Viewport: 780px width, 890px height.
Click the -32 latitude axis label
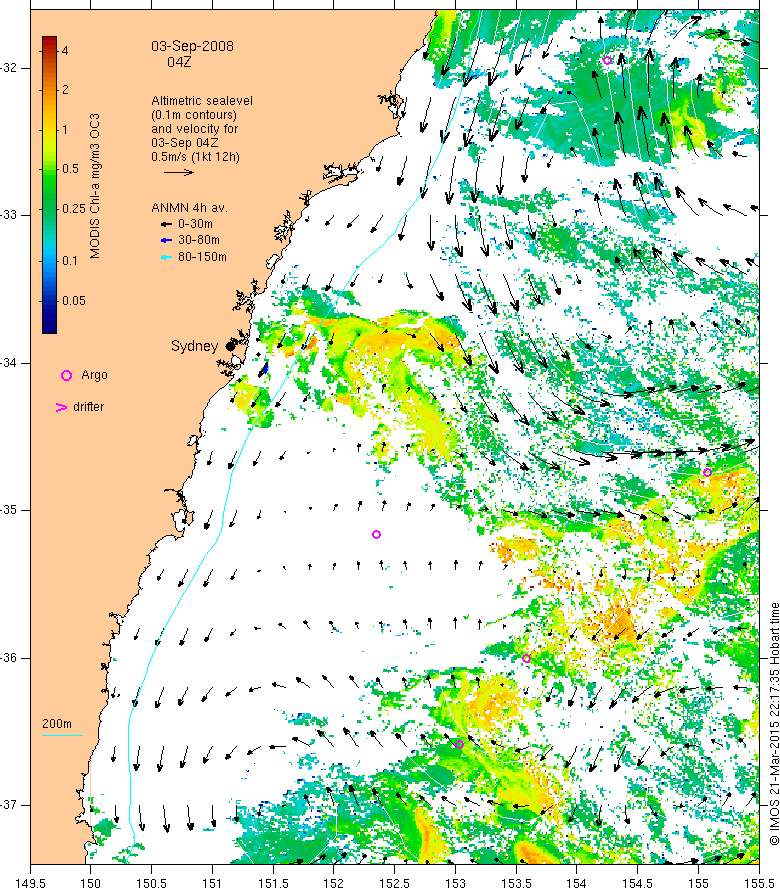coord(9,68)
